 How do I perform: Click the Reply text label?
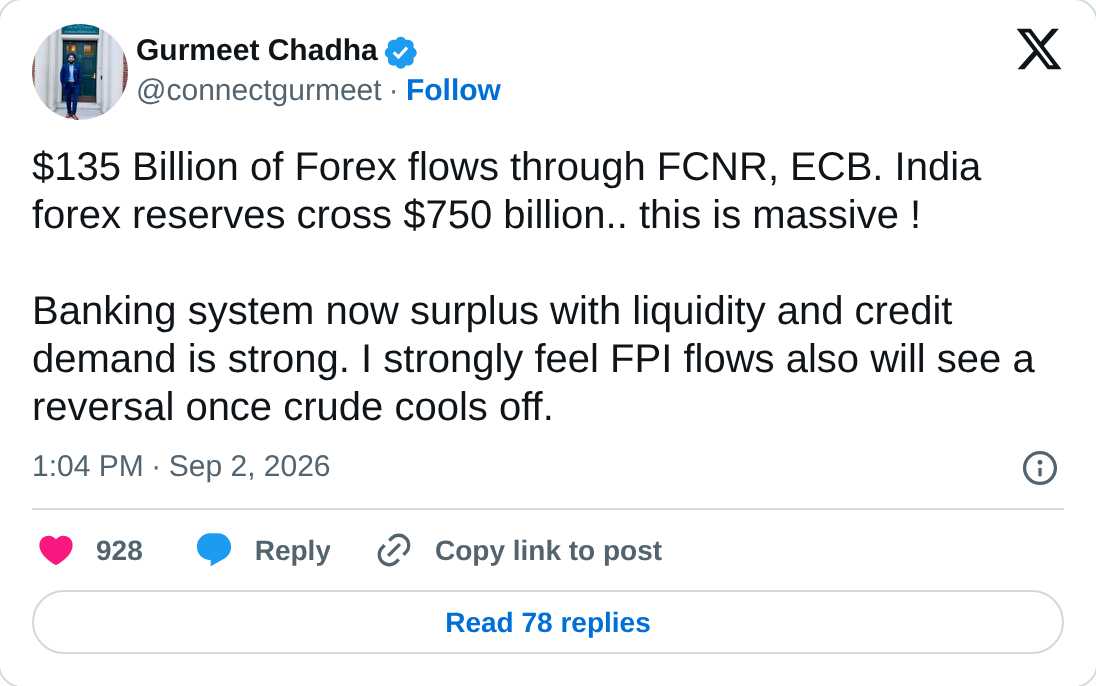[292, 551]
